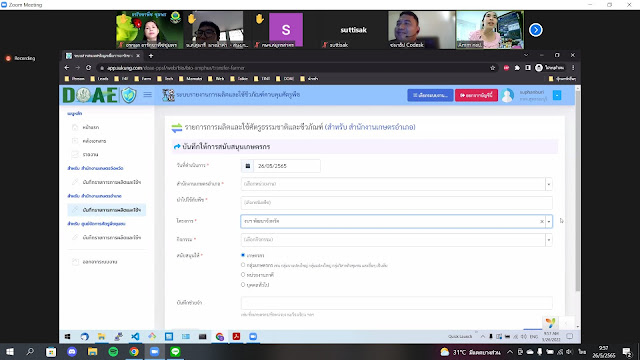Open the calendar icon beside the date field

tap(247, 166)
